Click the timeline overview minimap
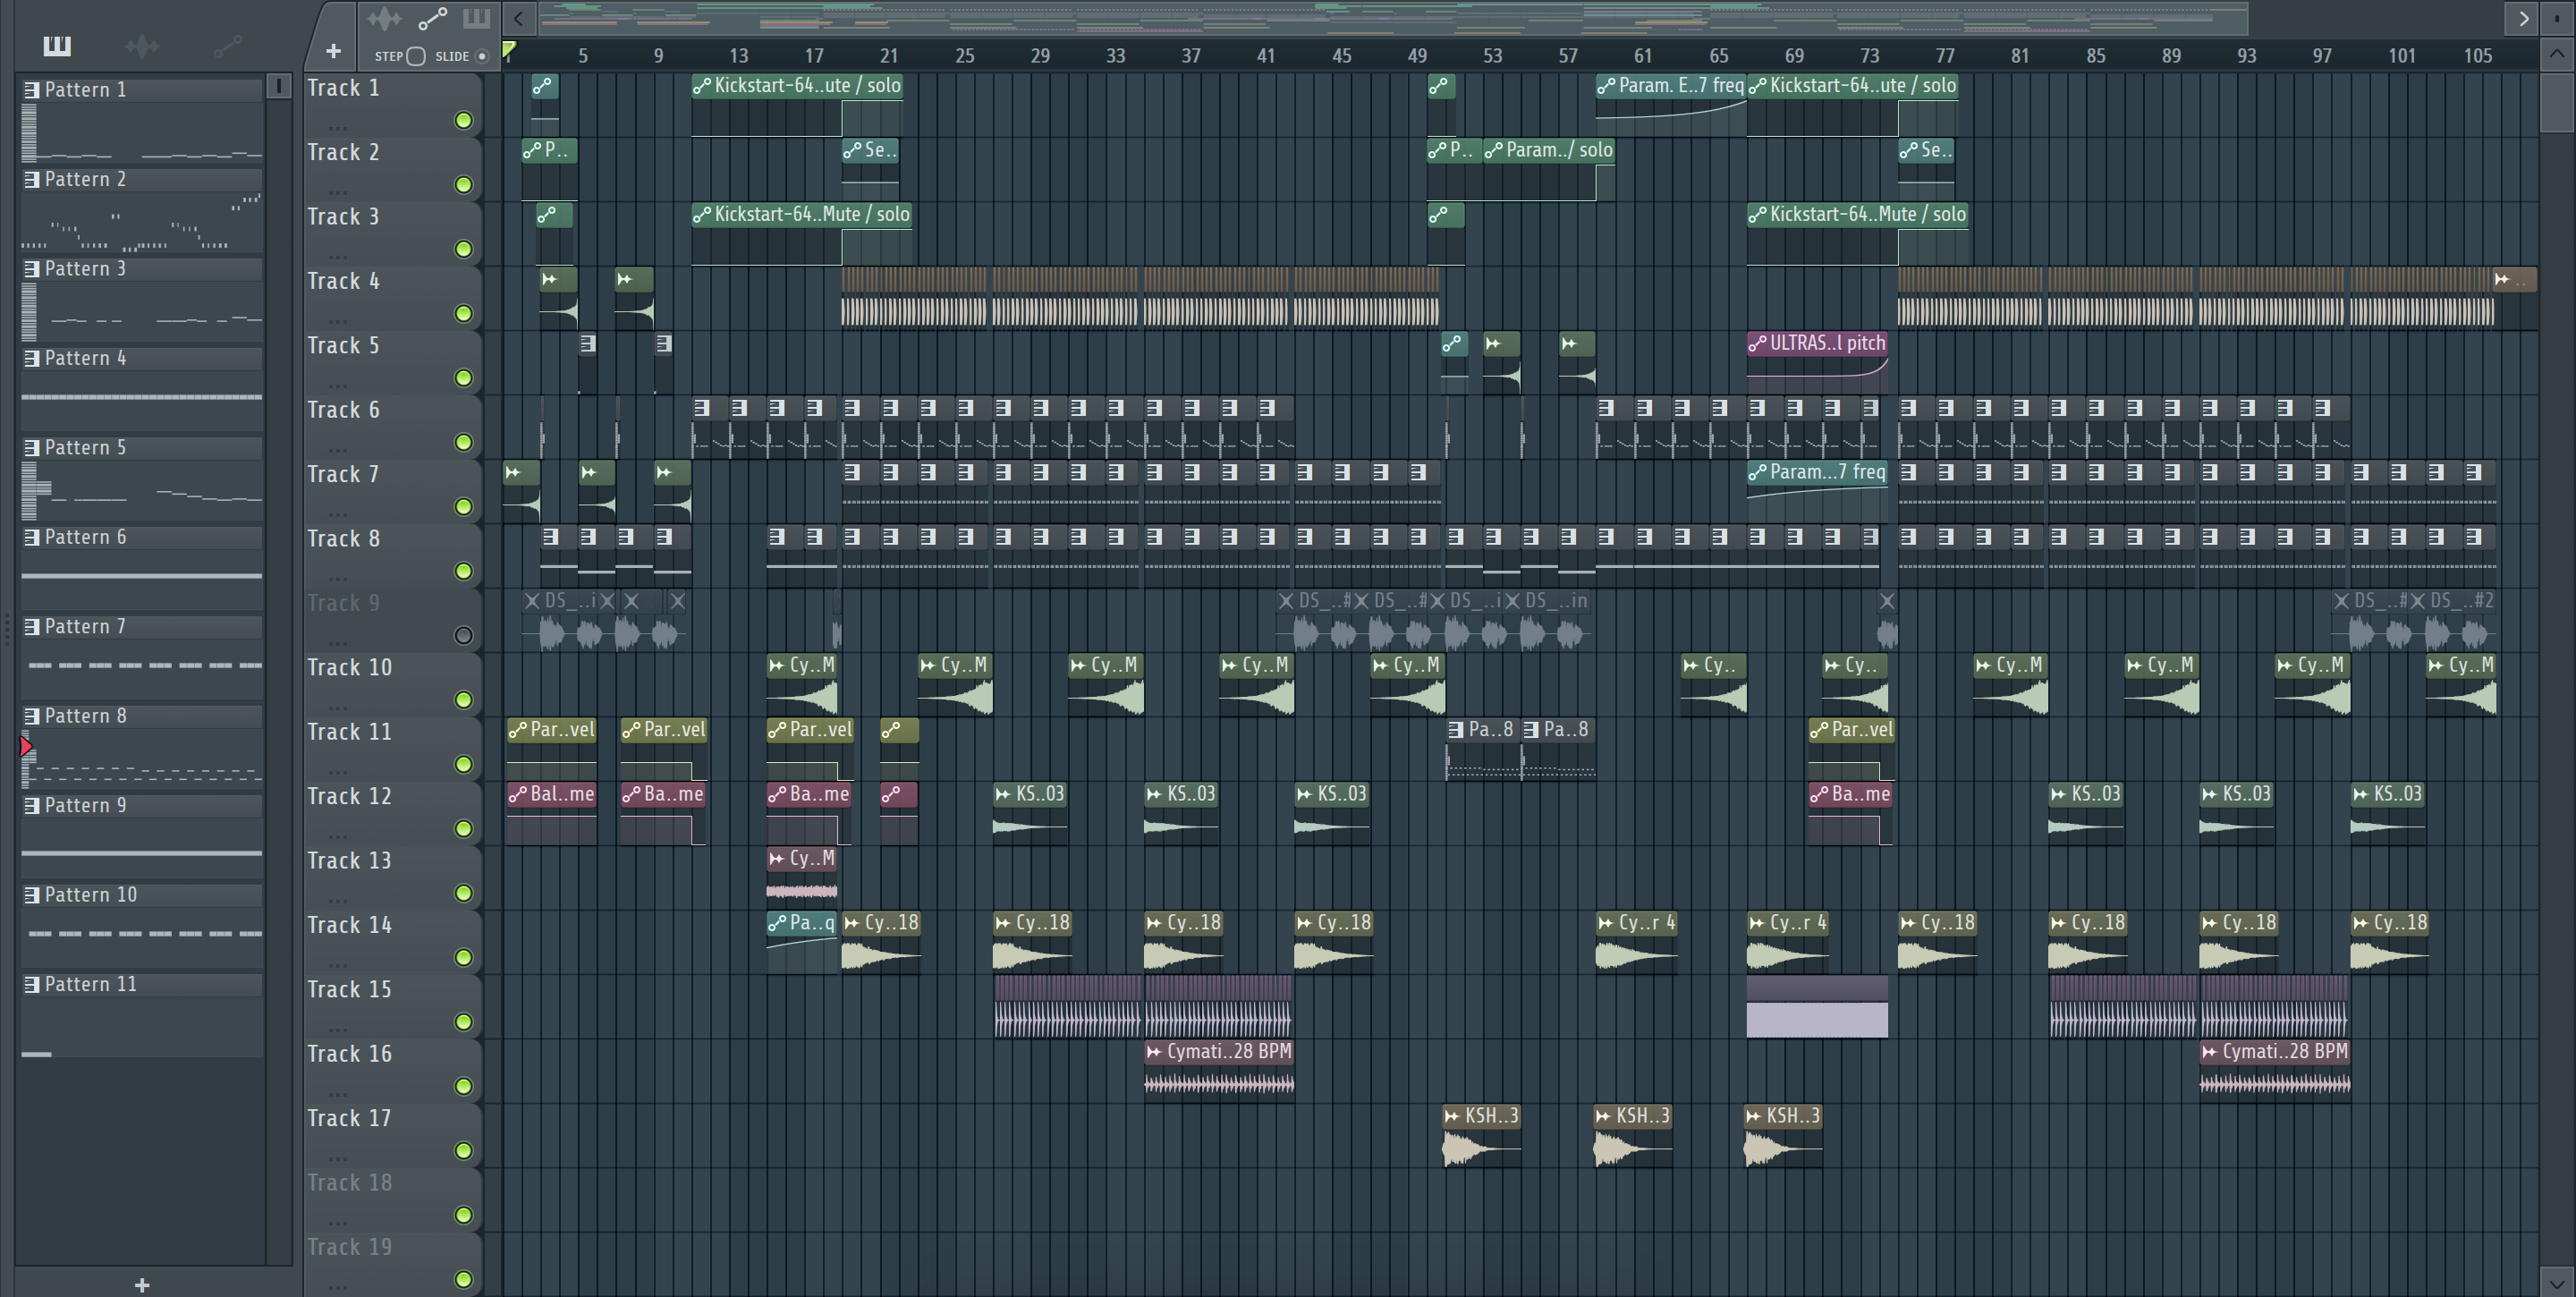Viewport: 2576px width, 1297px height. click(x=1394, y=18)
